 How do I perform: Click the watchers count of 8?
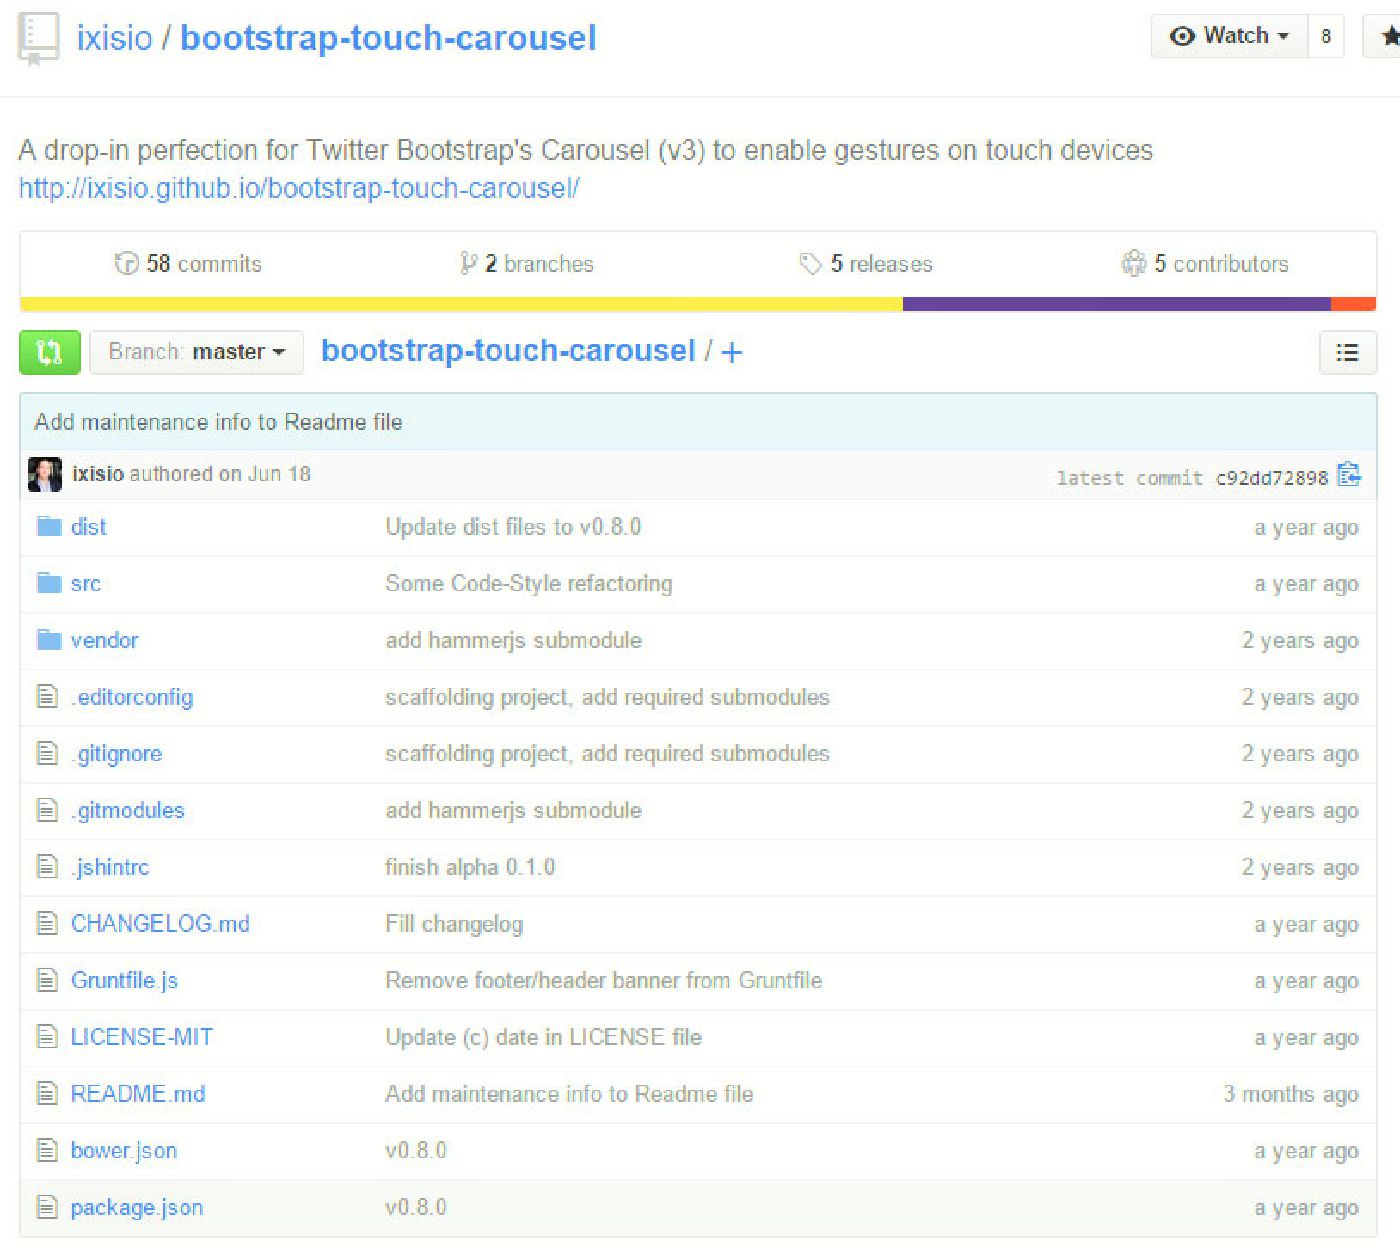point(1326,36)
